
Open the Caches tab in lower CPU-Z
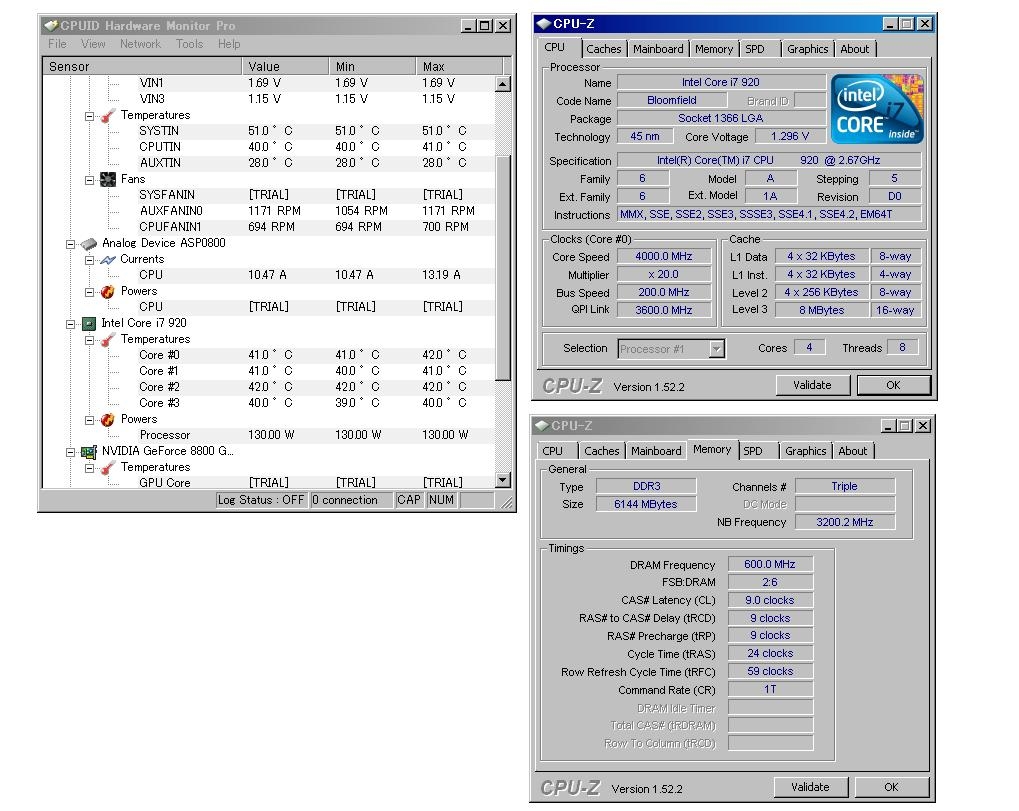[x=602, y=451]
